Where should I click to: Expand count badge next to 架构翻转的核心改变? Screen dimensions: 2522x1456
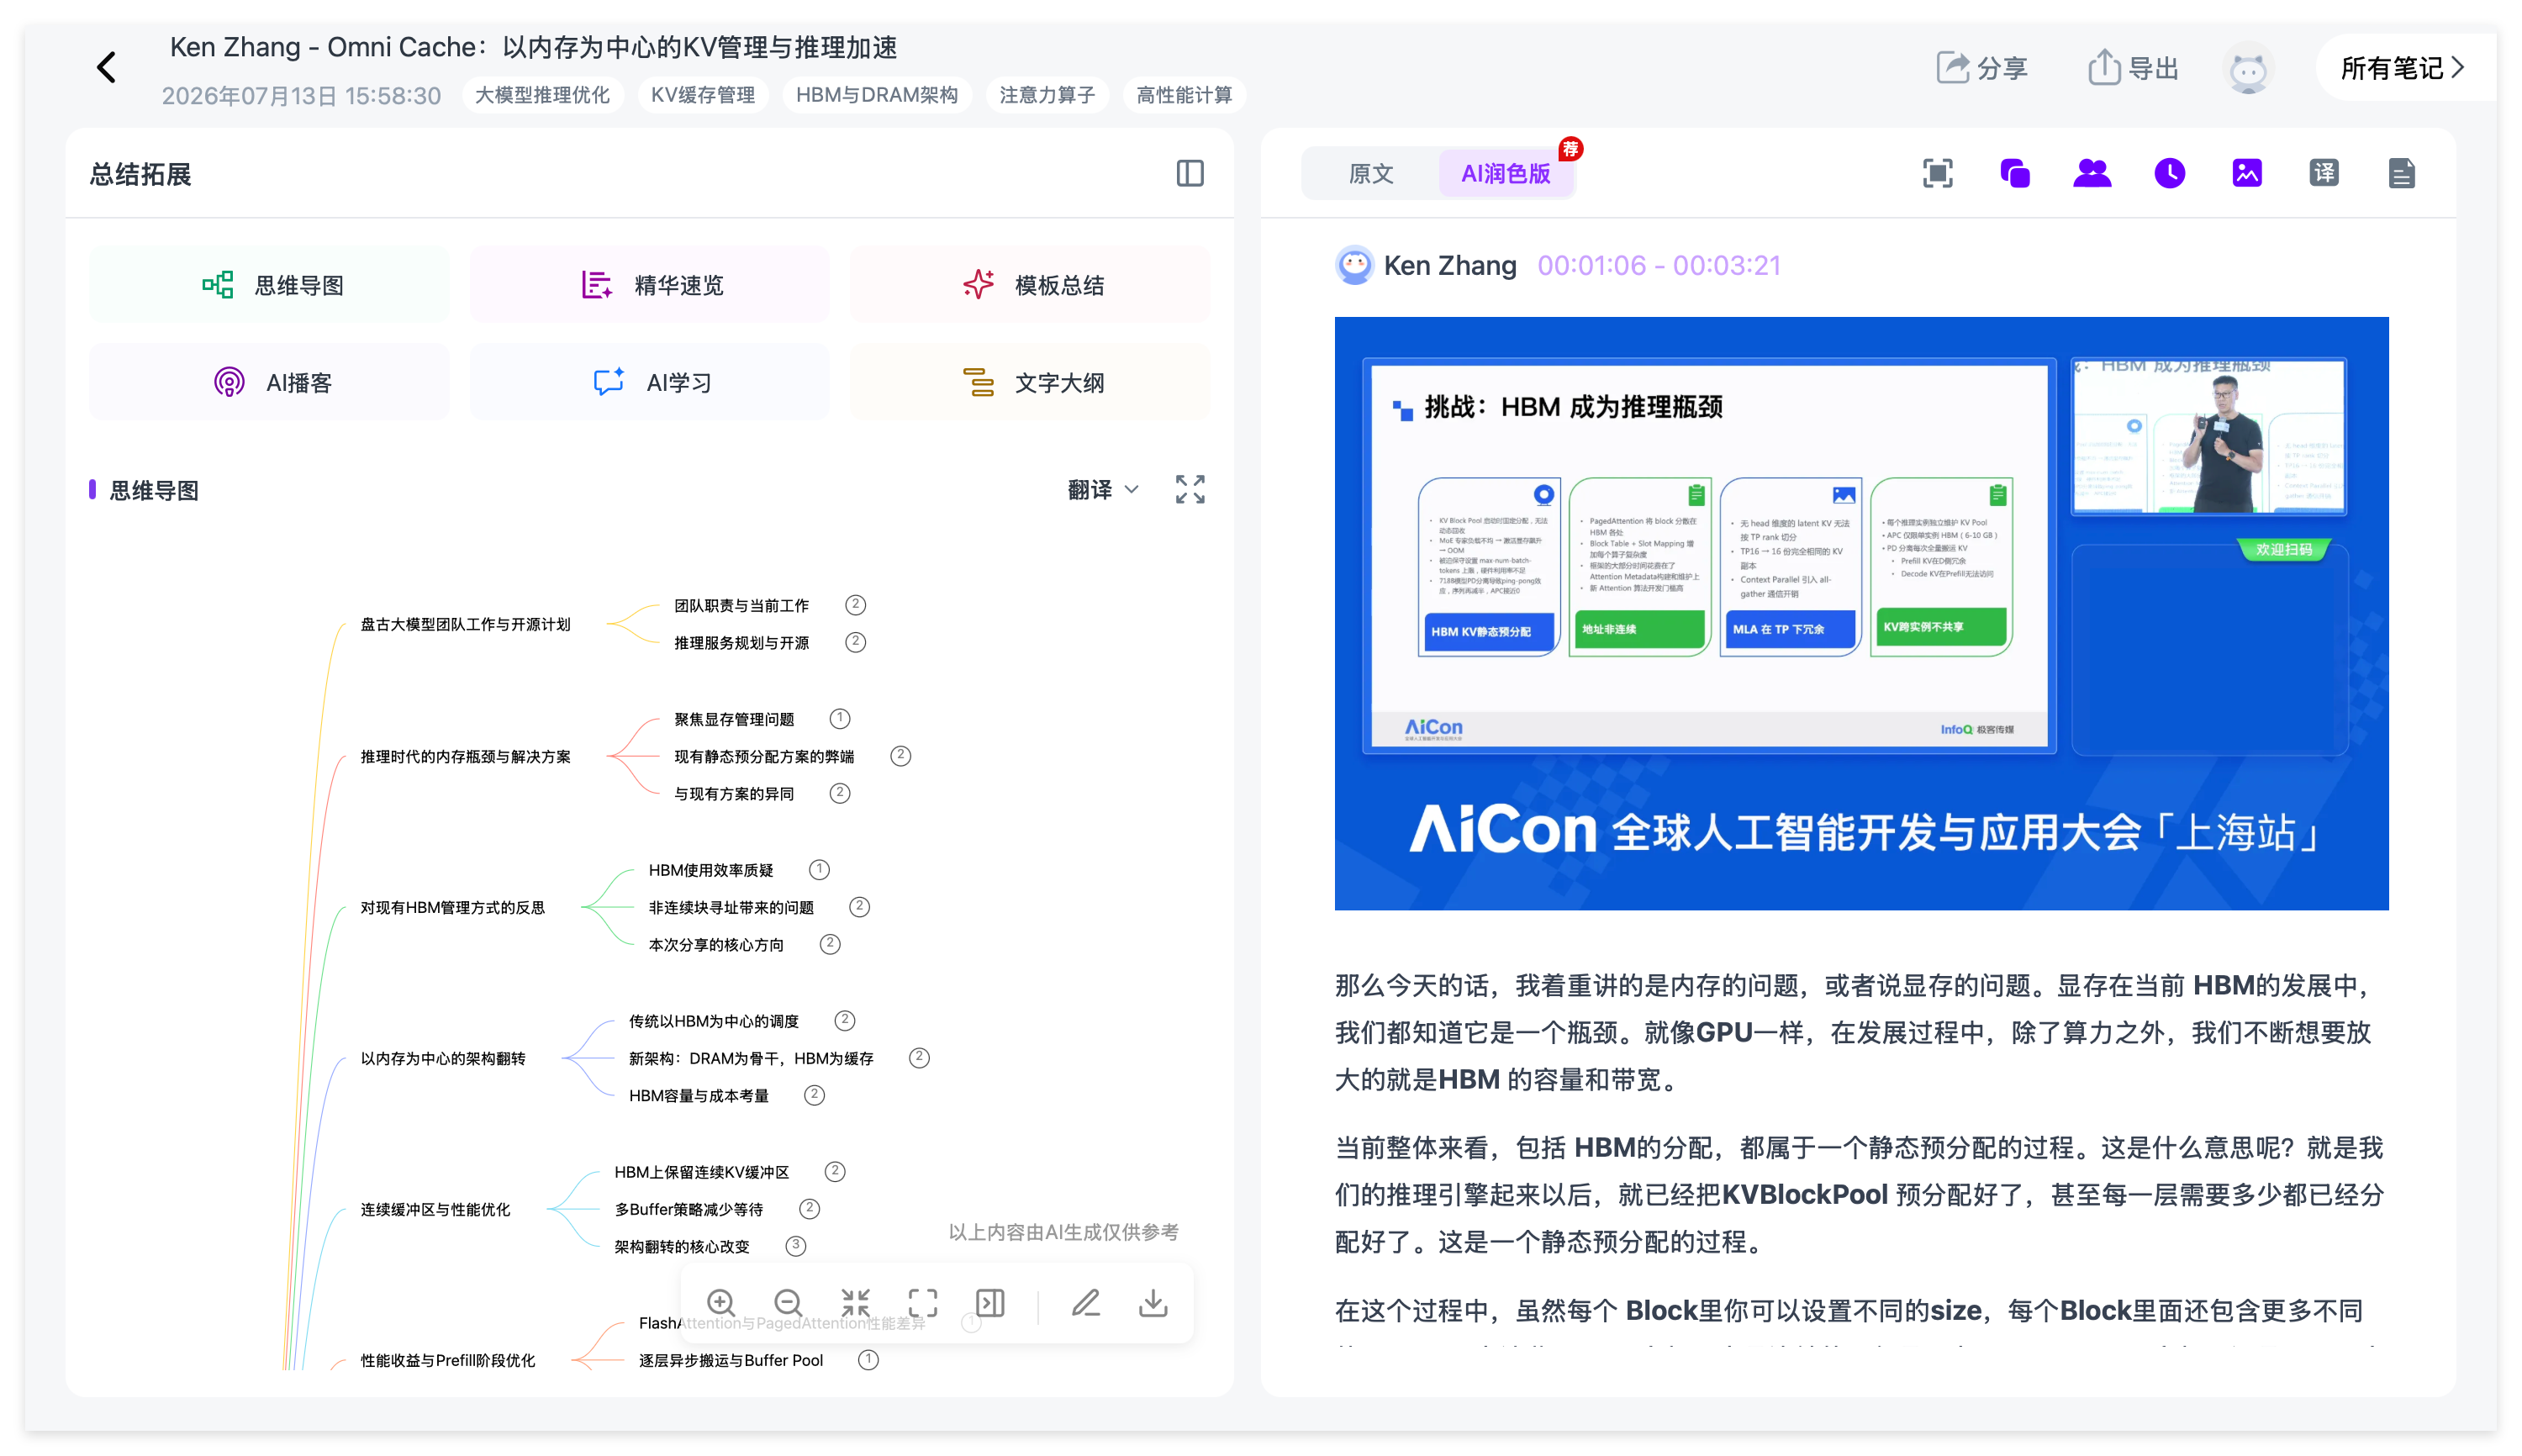coord(795,1246)
